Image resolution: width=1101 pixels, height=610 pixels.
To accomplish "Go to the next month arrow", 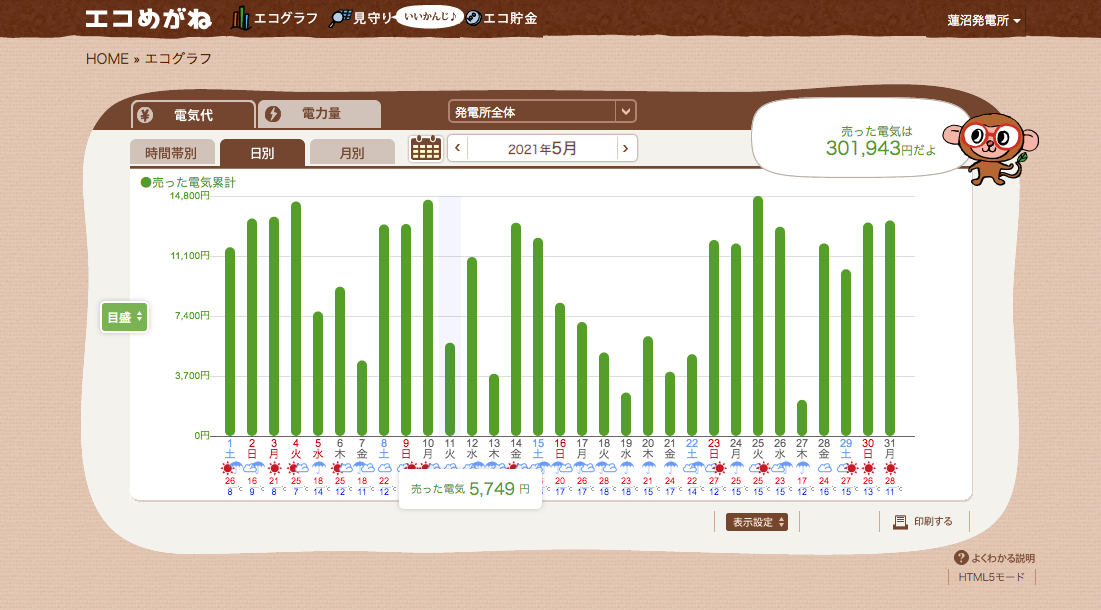I will pos(626,149).
